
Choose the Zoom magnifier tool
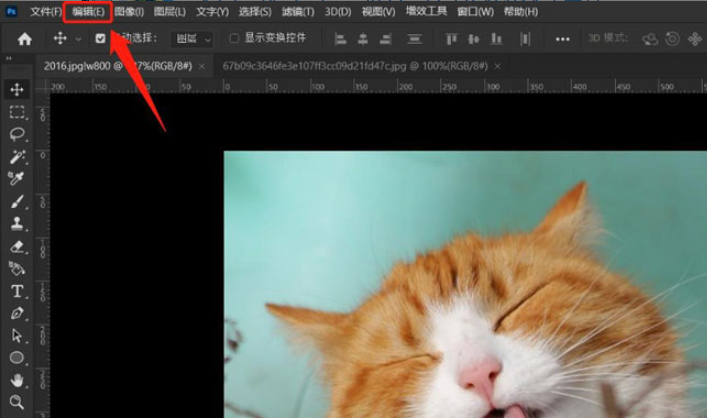[17, 402]
